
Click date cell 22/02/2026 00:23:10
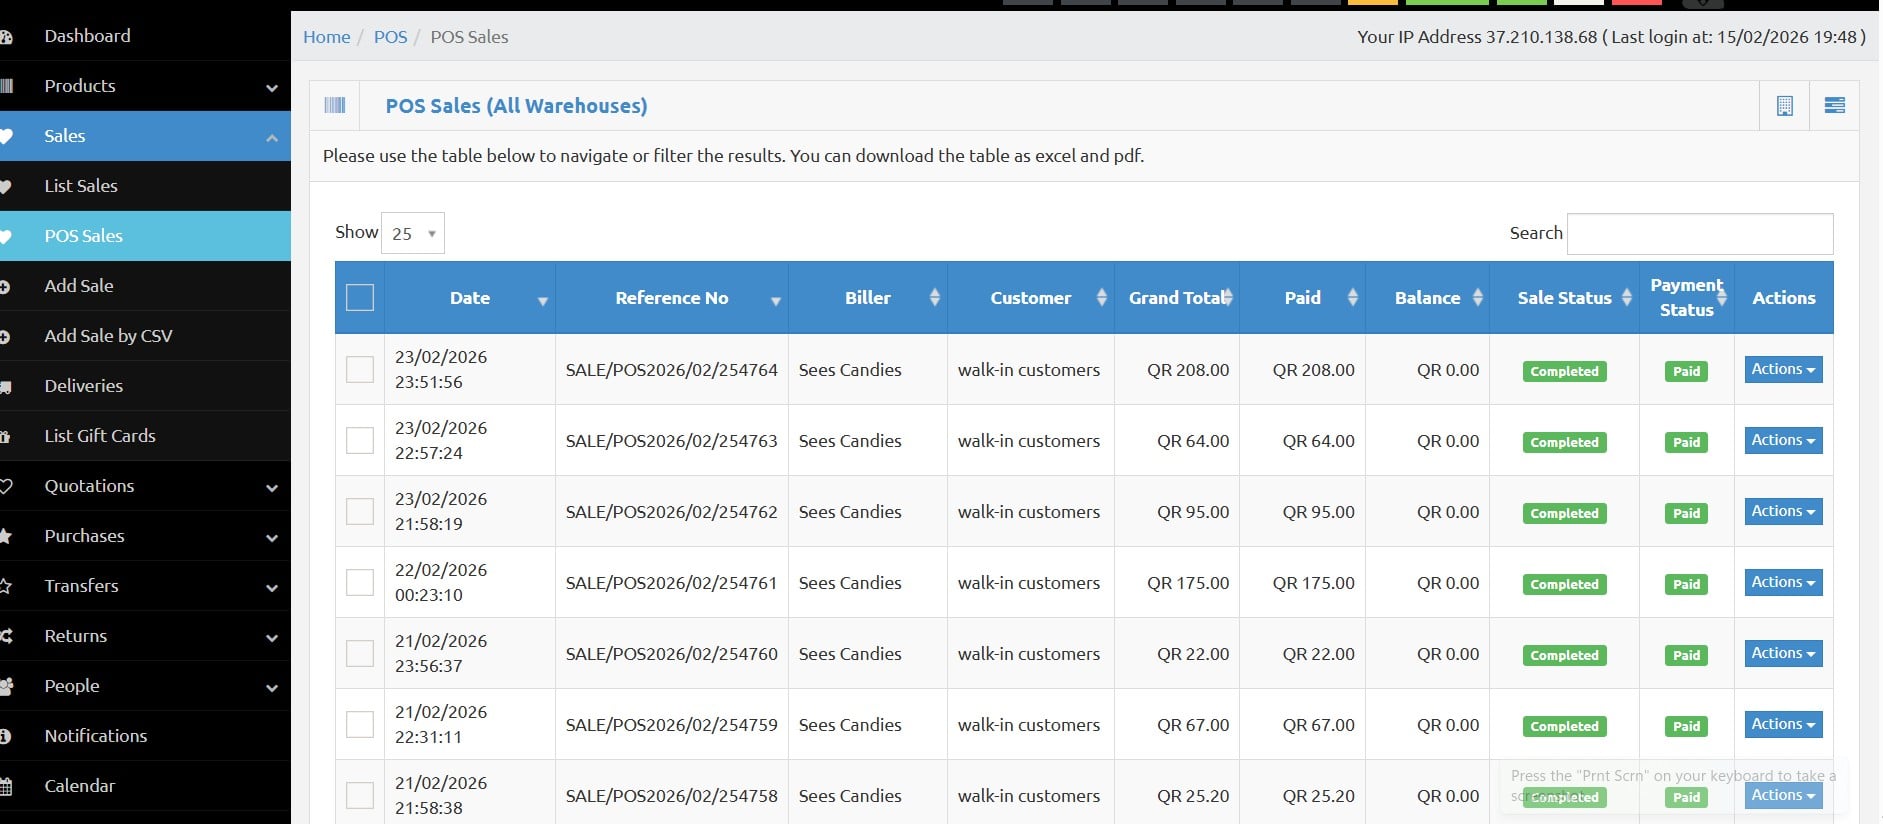click(x=470, y=582)
